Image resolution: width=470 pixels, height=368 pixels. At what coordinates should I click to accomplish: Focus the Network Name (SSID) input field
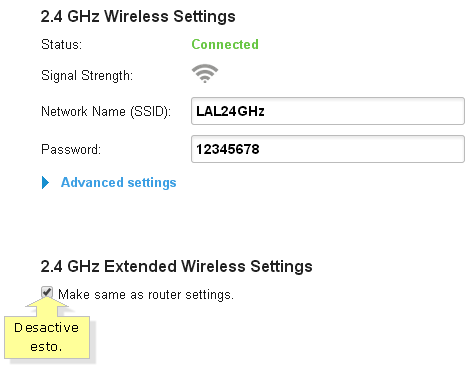pyautogui.click(x=328, y=111)
